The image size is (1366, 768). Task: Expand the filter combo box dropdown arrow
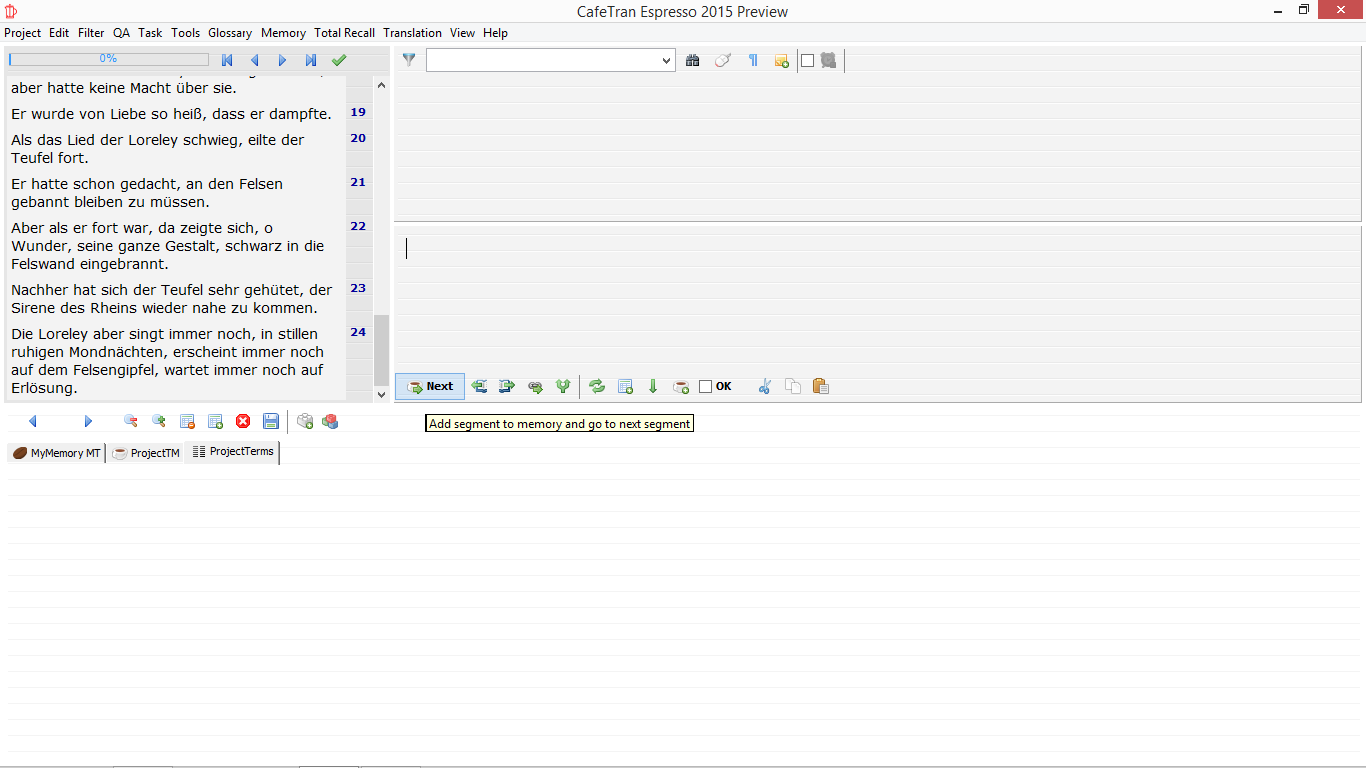click(x=667, y=61)
